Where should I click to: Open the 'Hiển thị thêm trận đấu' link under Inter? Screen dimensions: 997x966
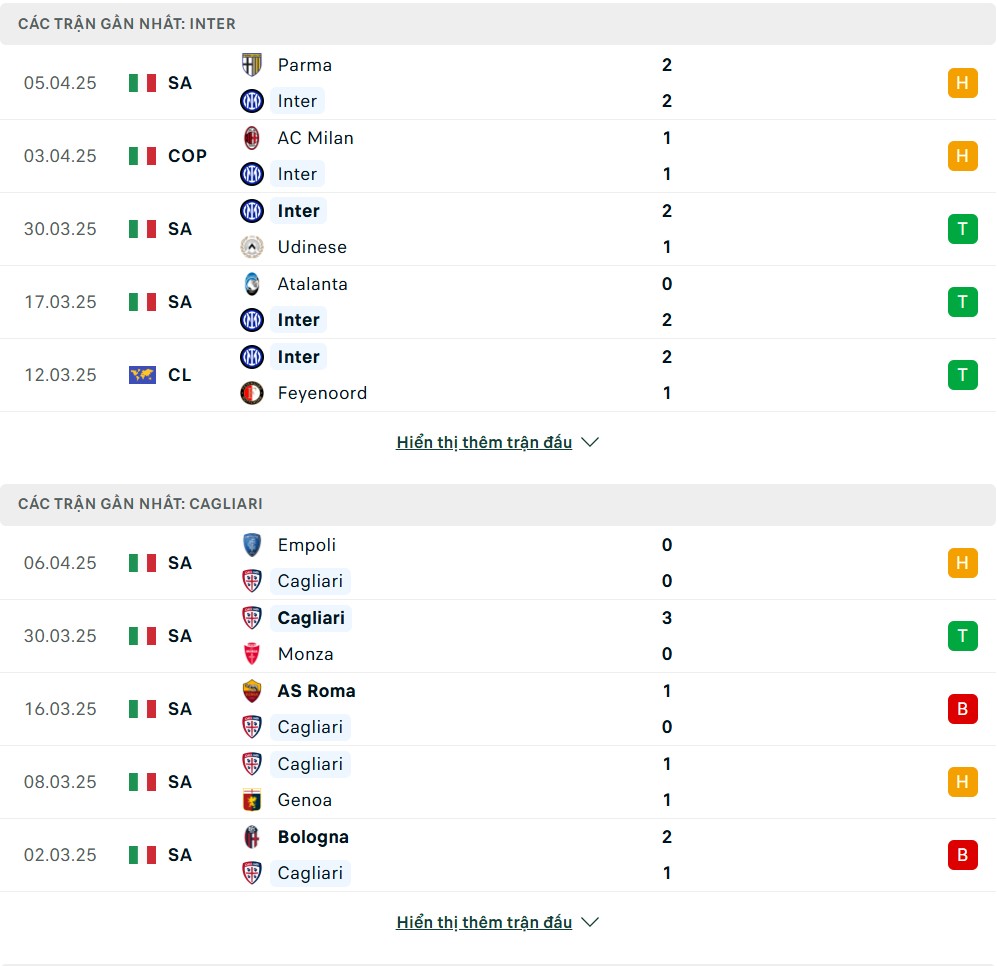point(485,442)
